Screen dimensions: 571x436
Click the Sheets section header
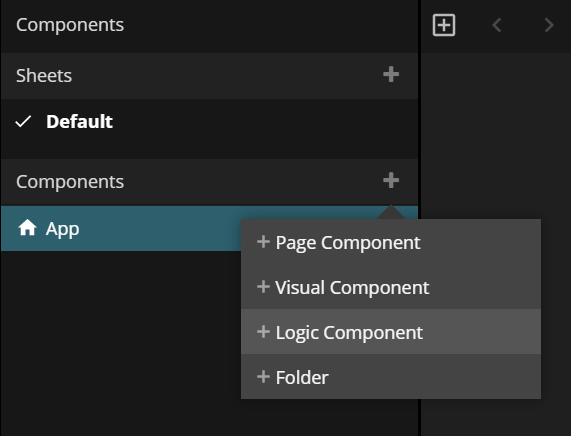[44, 75]
